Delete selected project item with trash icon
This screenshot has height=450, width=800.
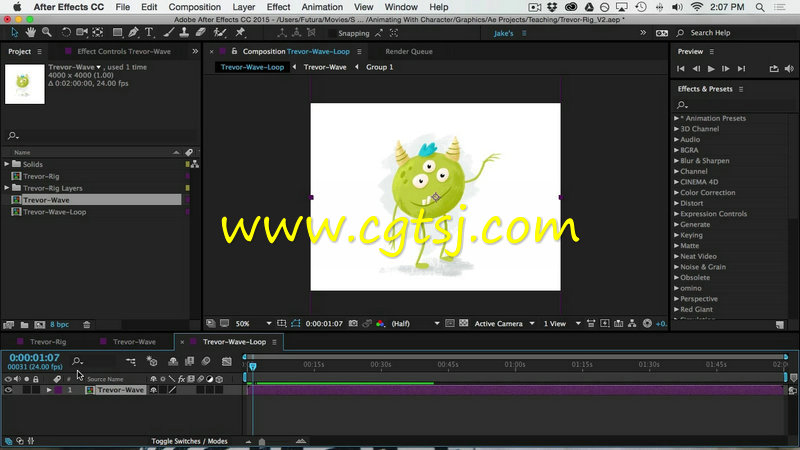pos(87,324)
